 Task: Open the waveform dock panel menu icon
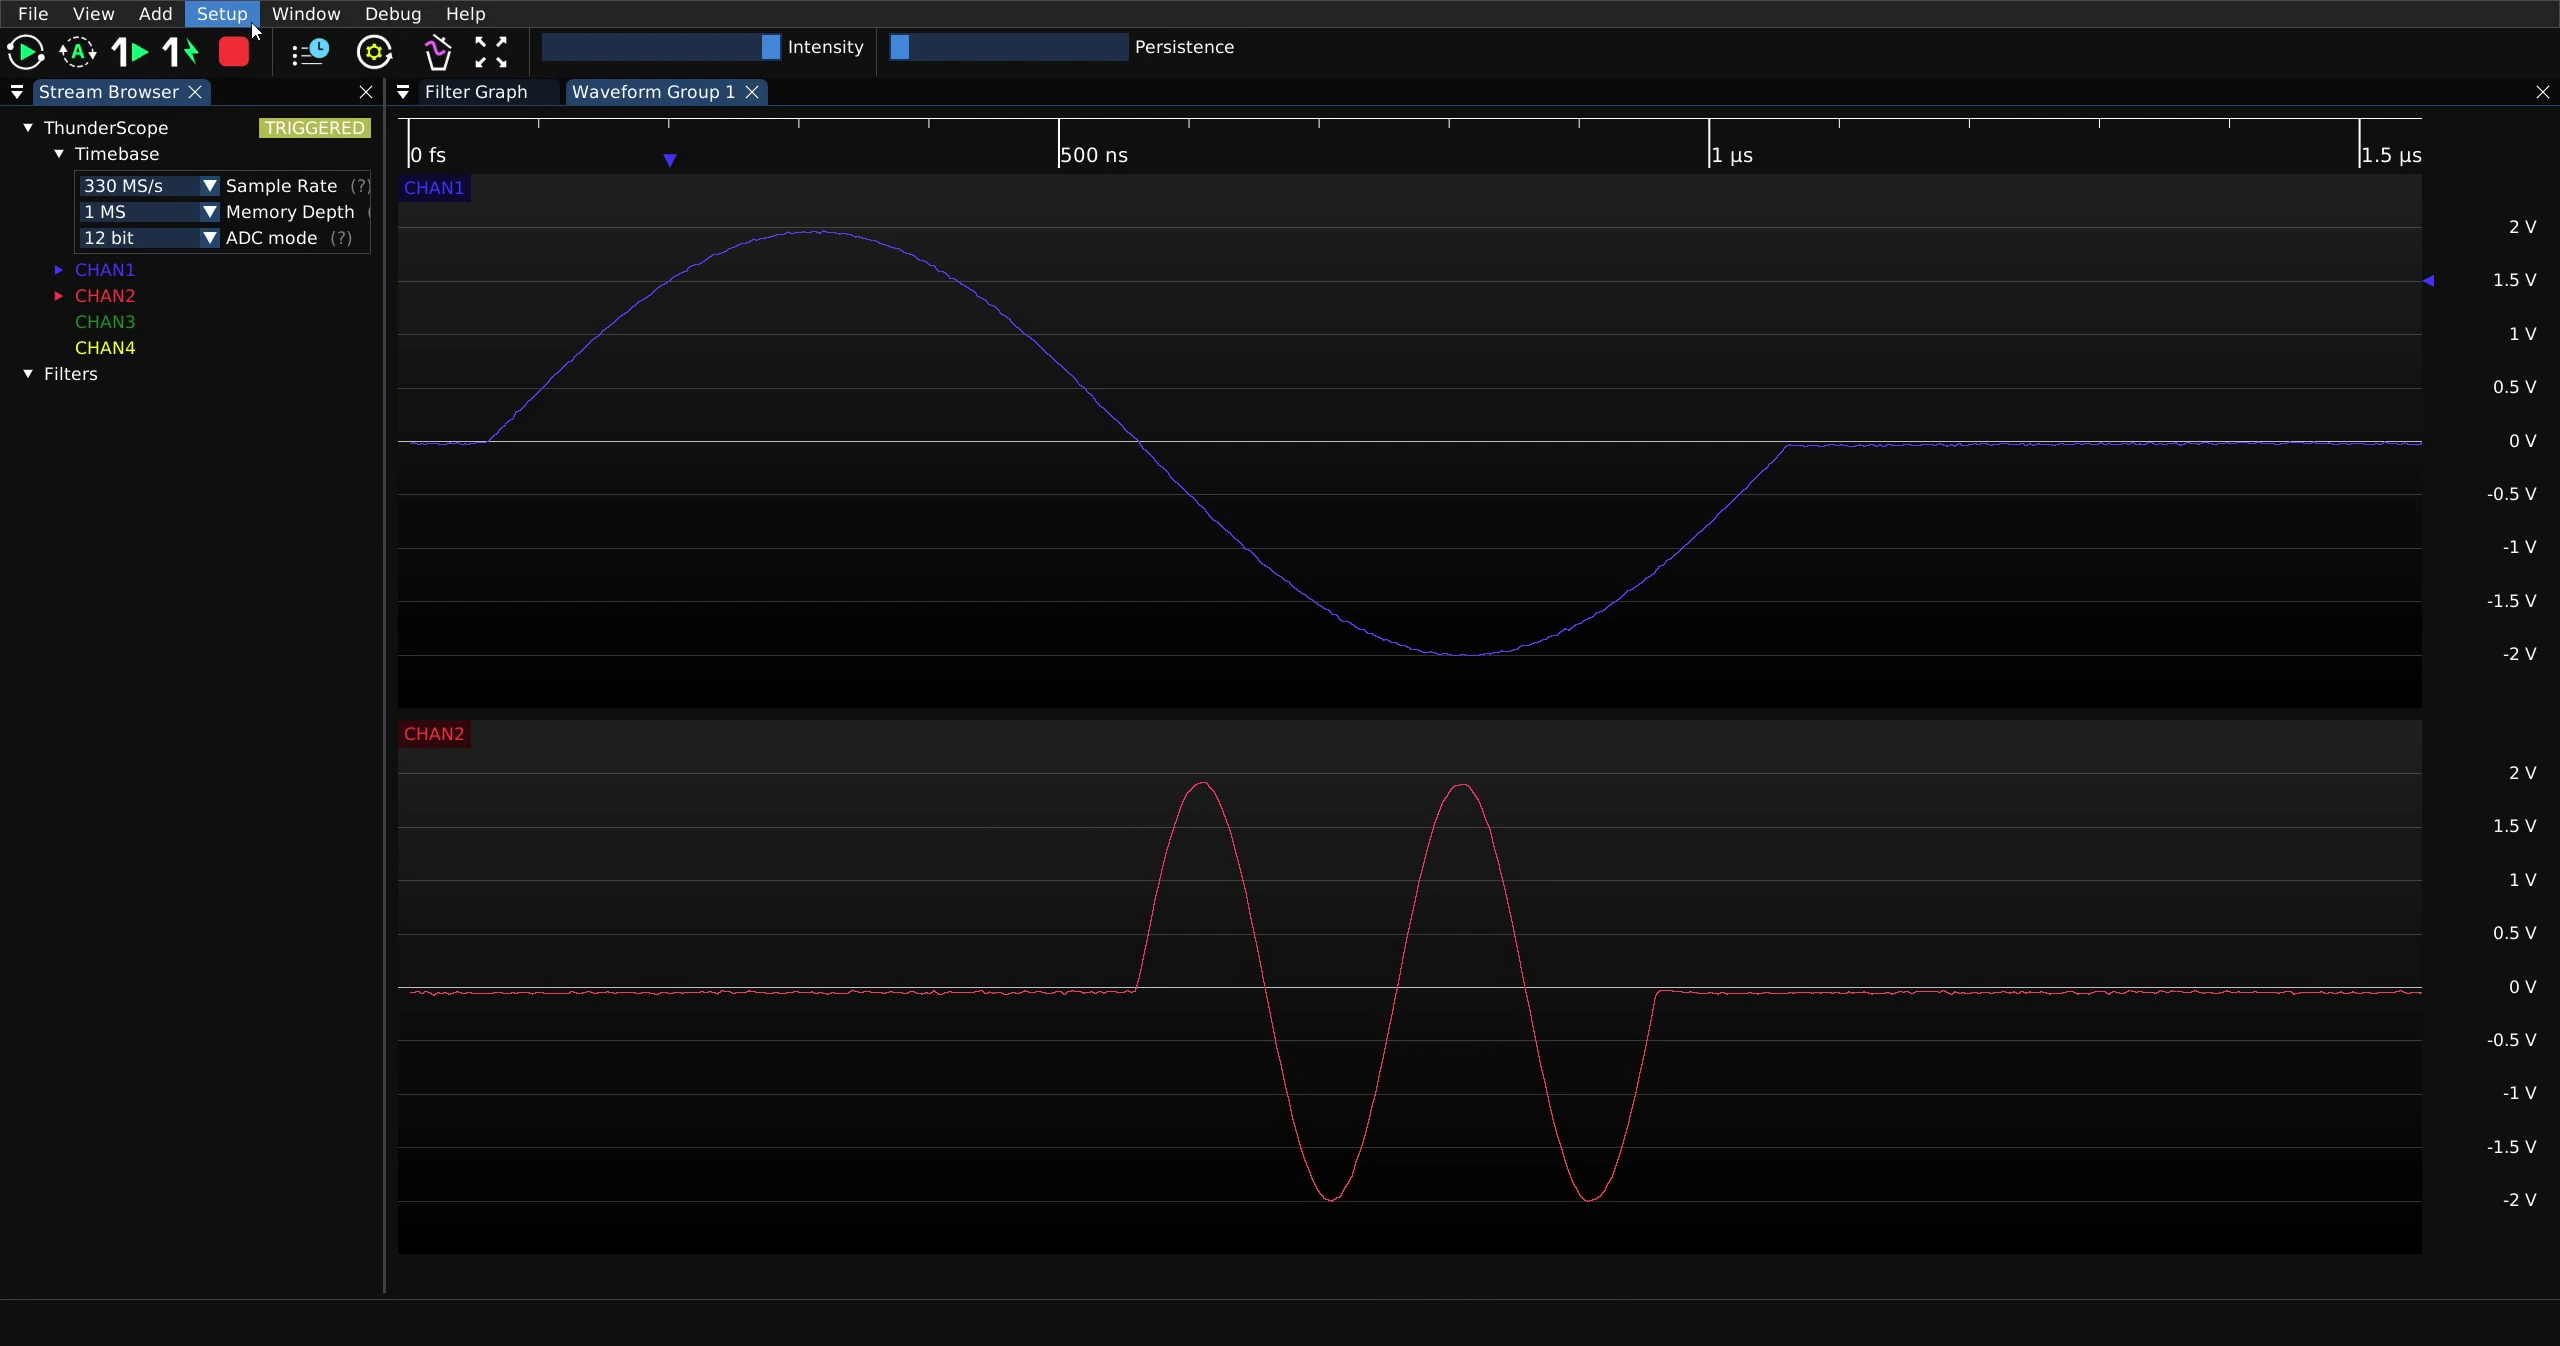pyautogui.click(x=403, y=92)
